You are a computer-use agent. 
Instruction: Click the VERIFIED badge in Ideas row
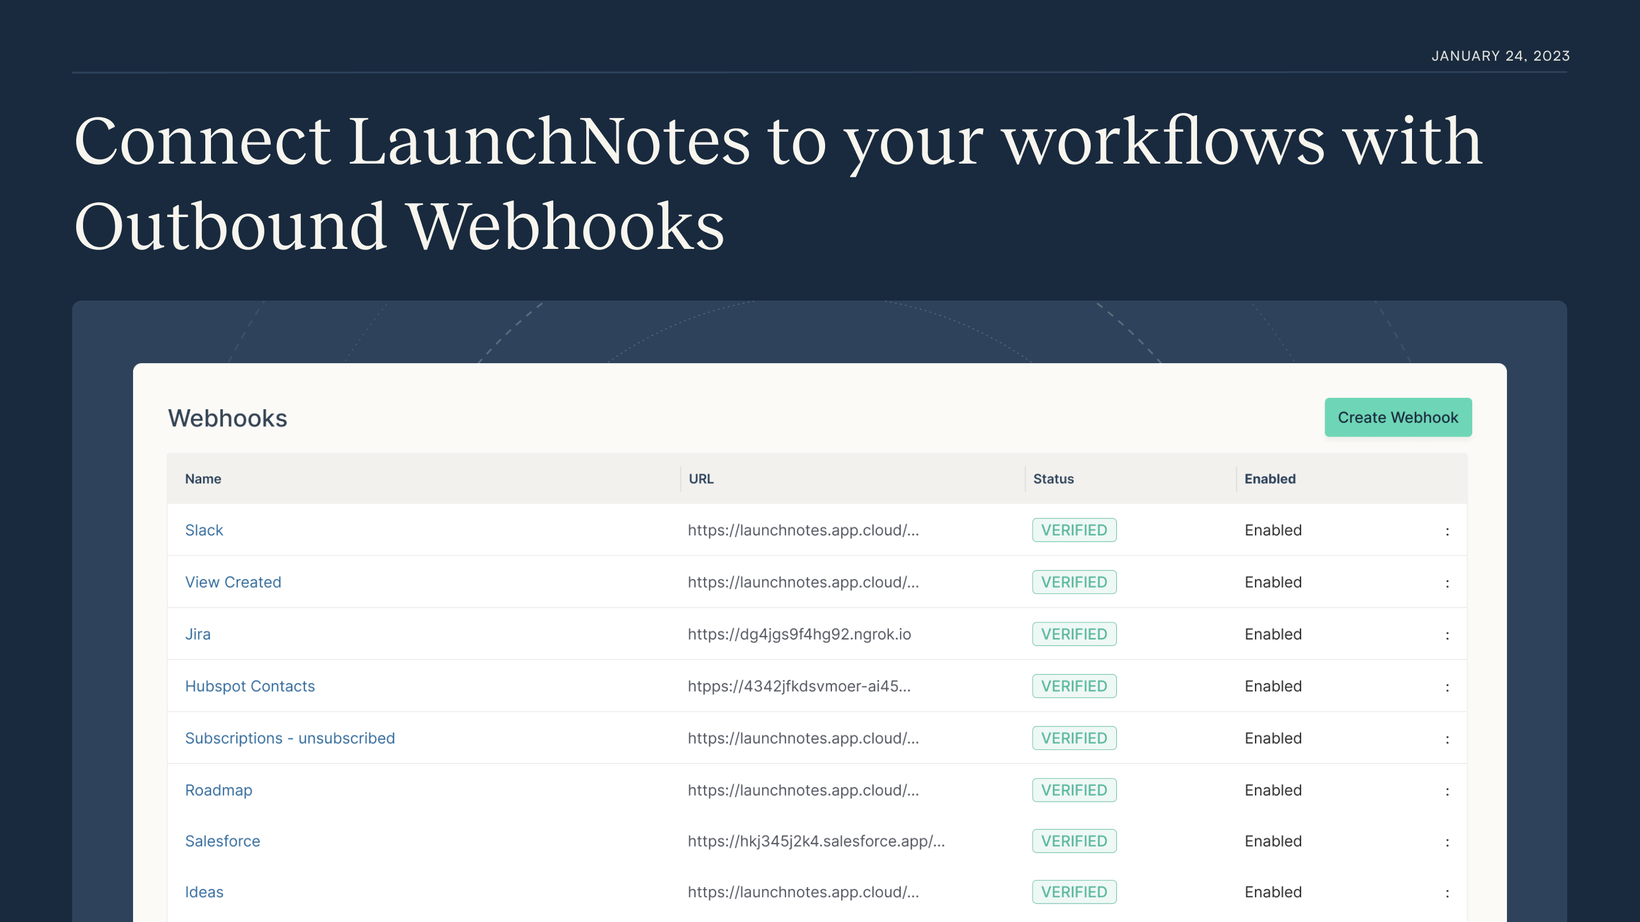click(x=1074, y=892)
